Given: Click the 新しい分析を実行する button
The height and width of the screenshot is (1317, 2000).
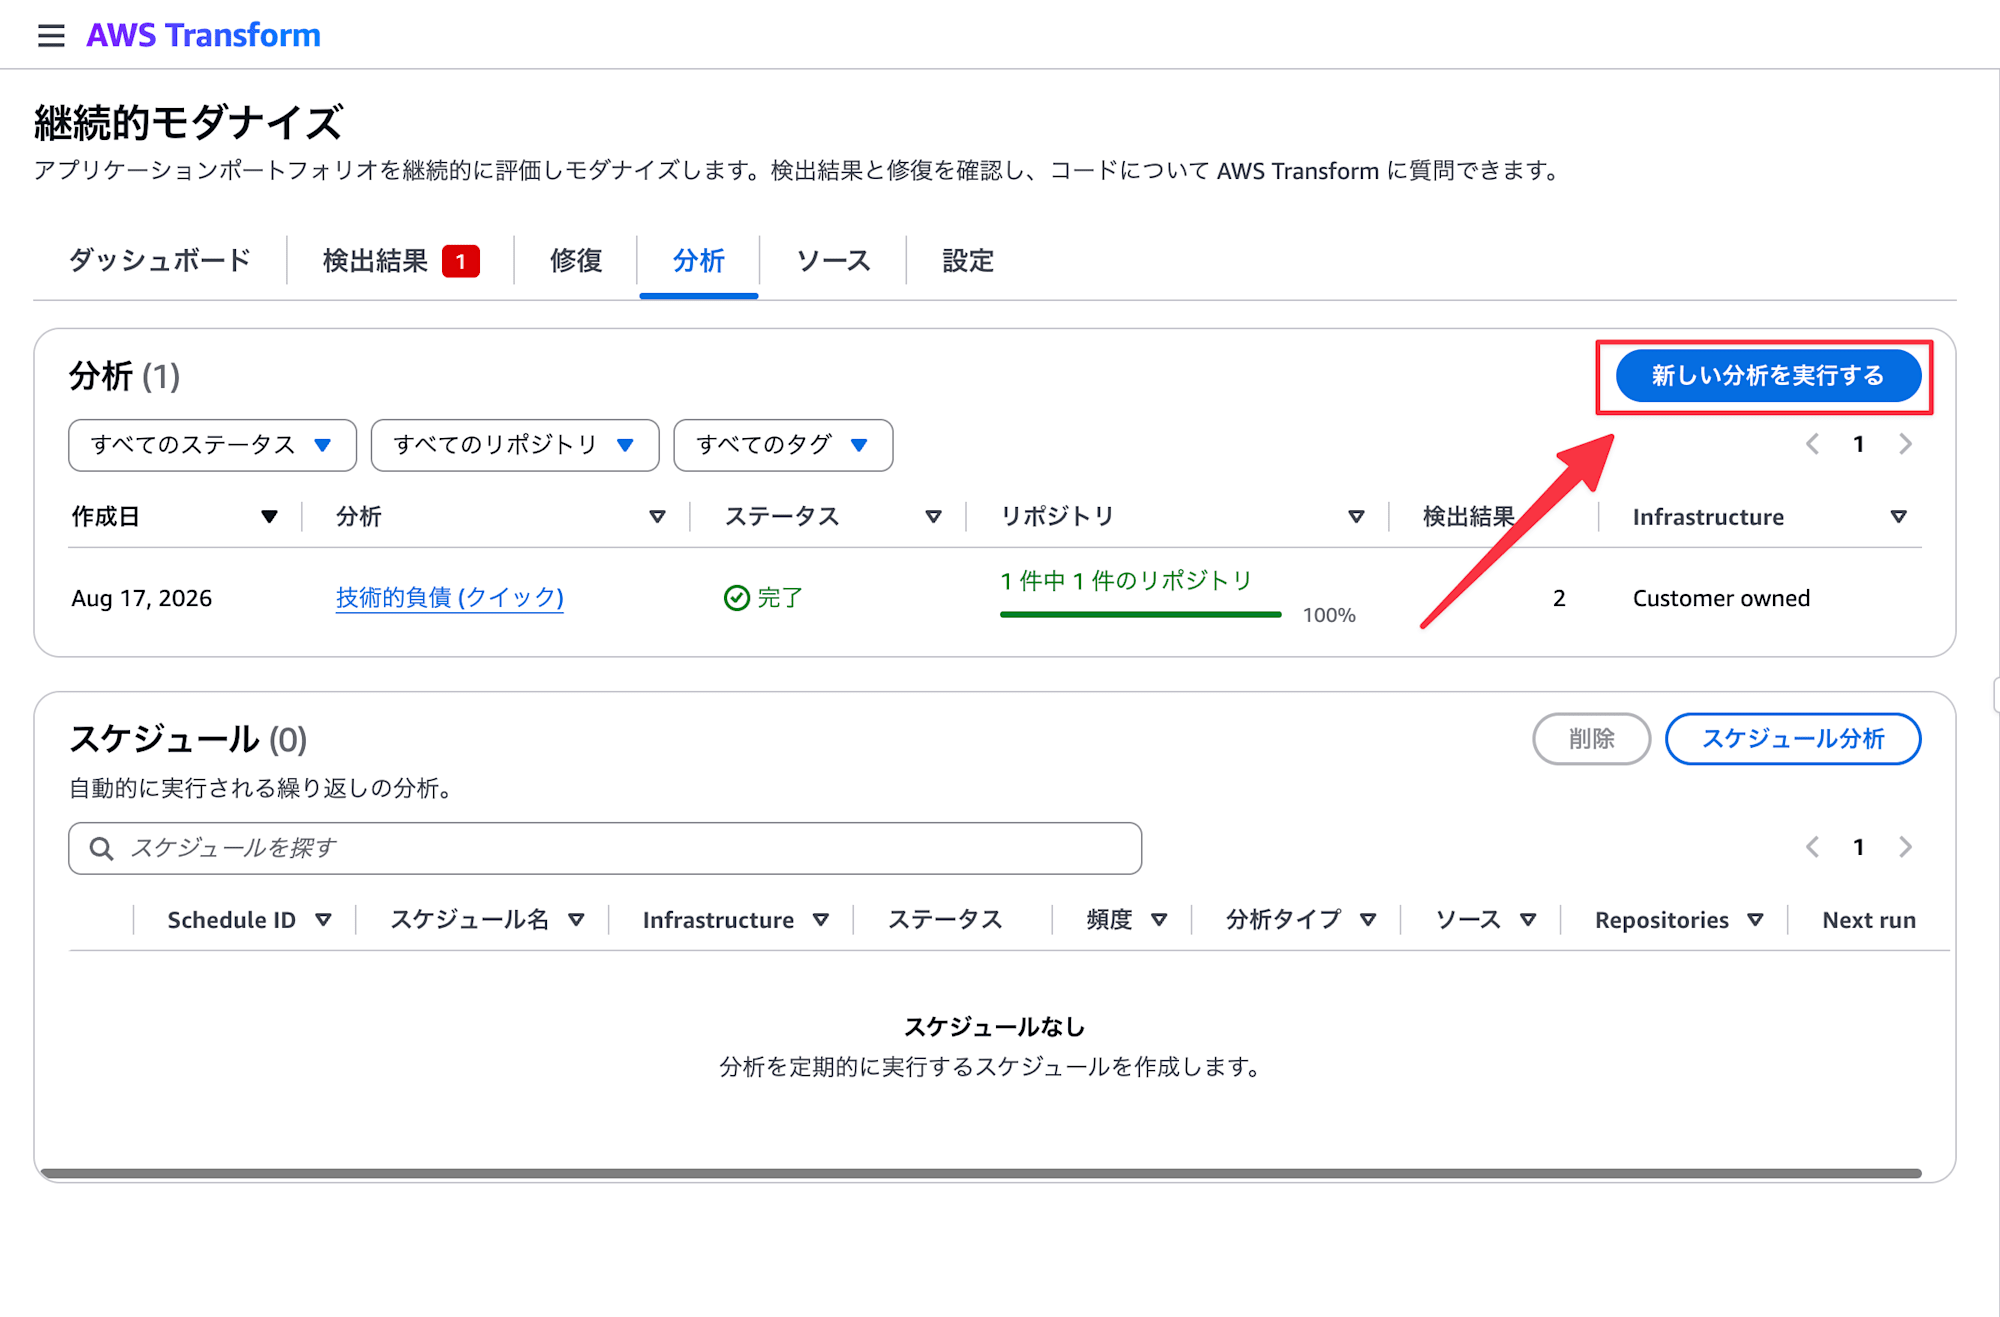Looking at the screenshot, I should (x=1767, y=376).
